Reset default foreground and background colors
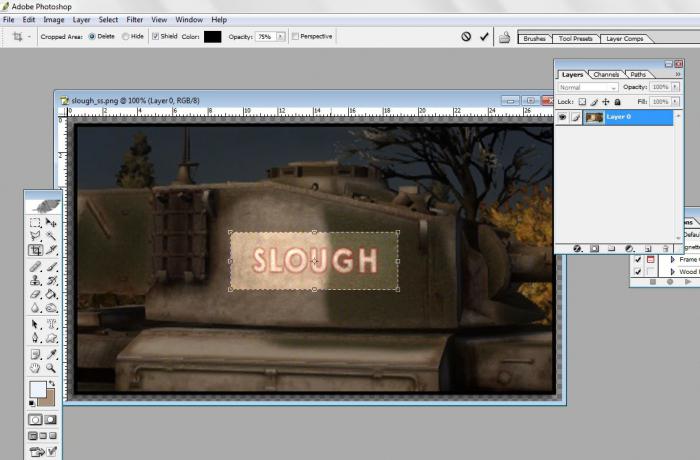This screenshot has width=700, height=460. click(x=32, y=403)
